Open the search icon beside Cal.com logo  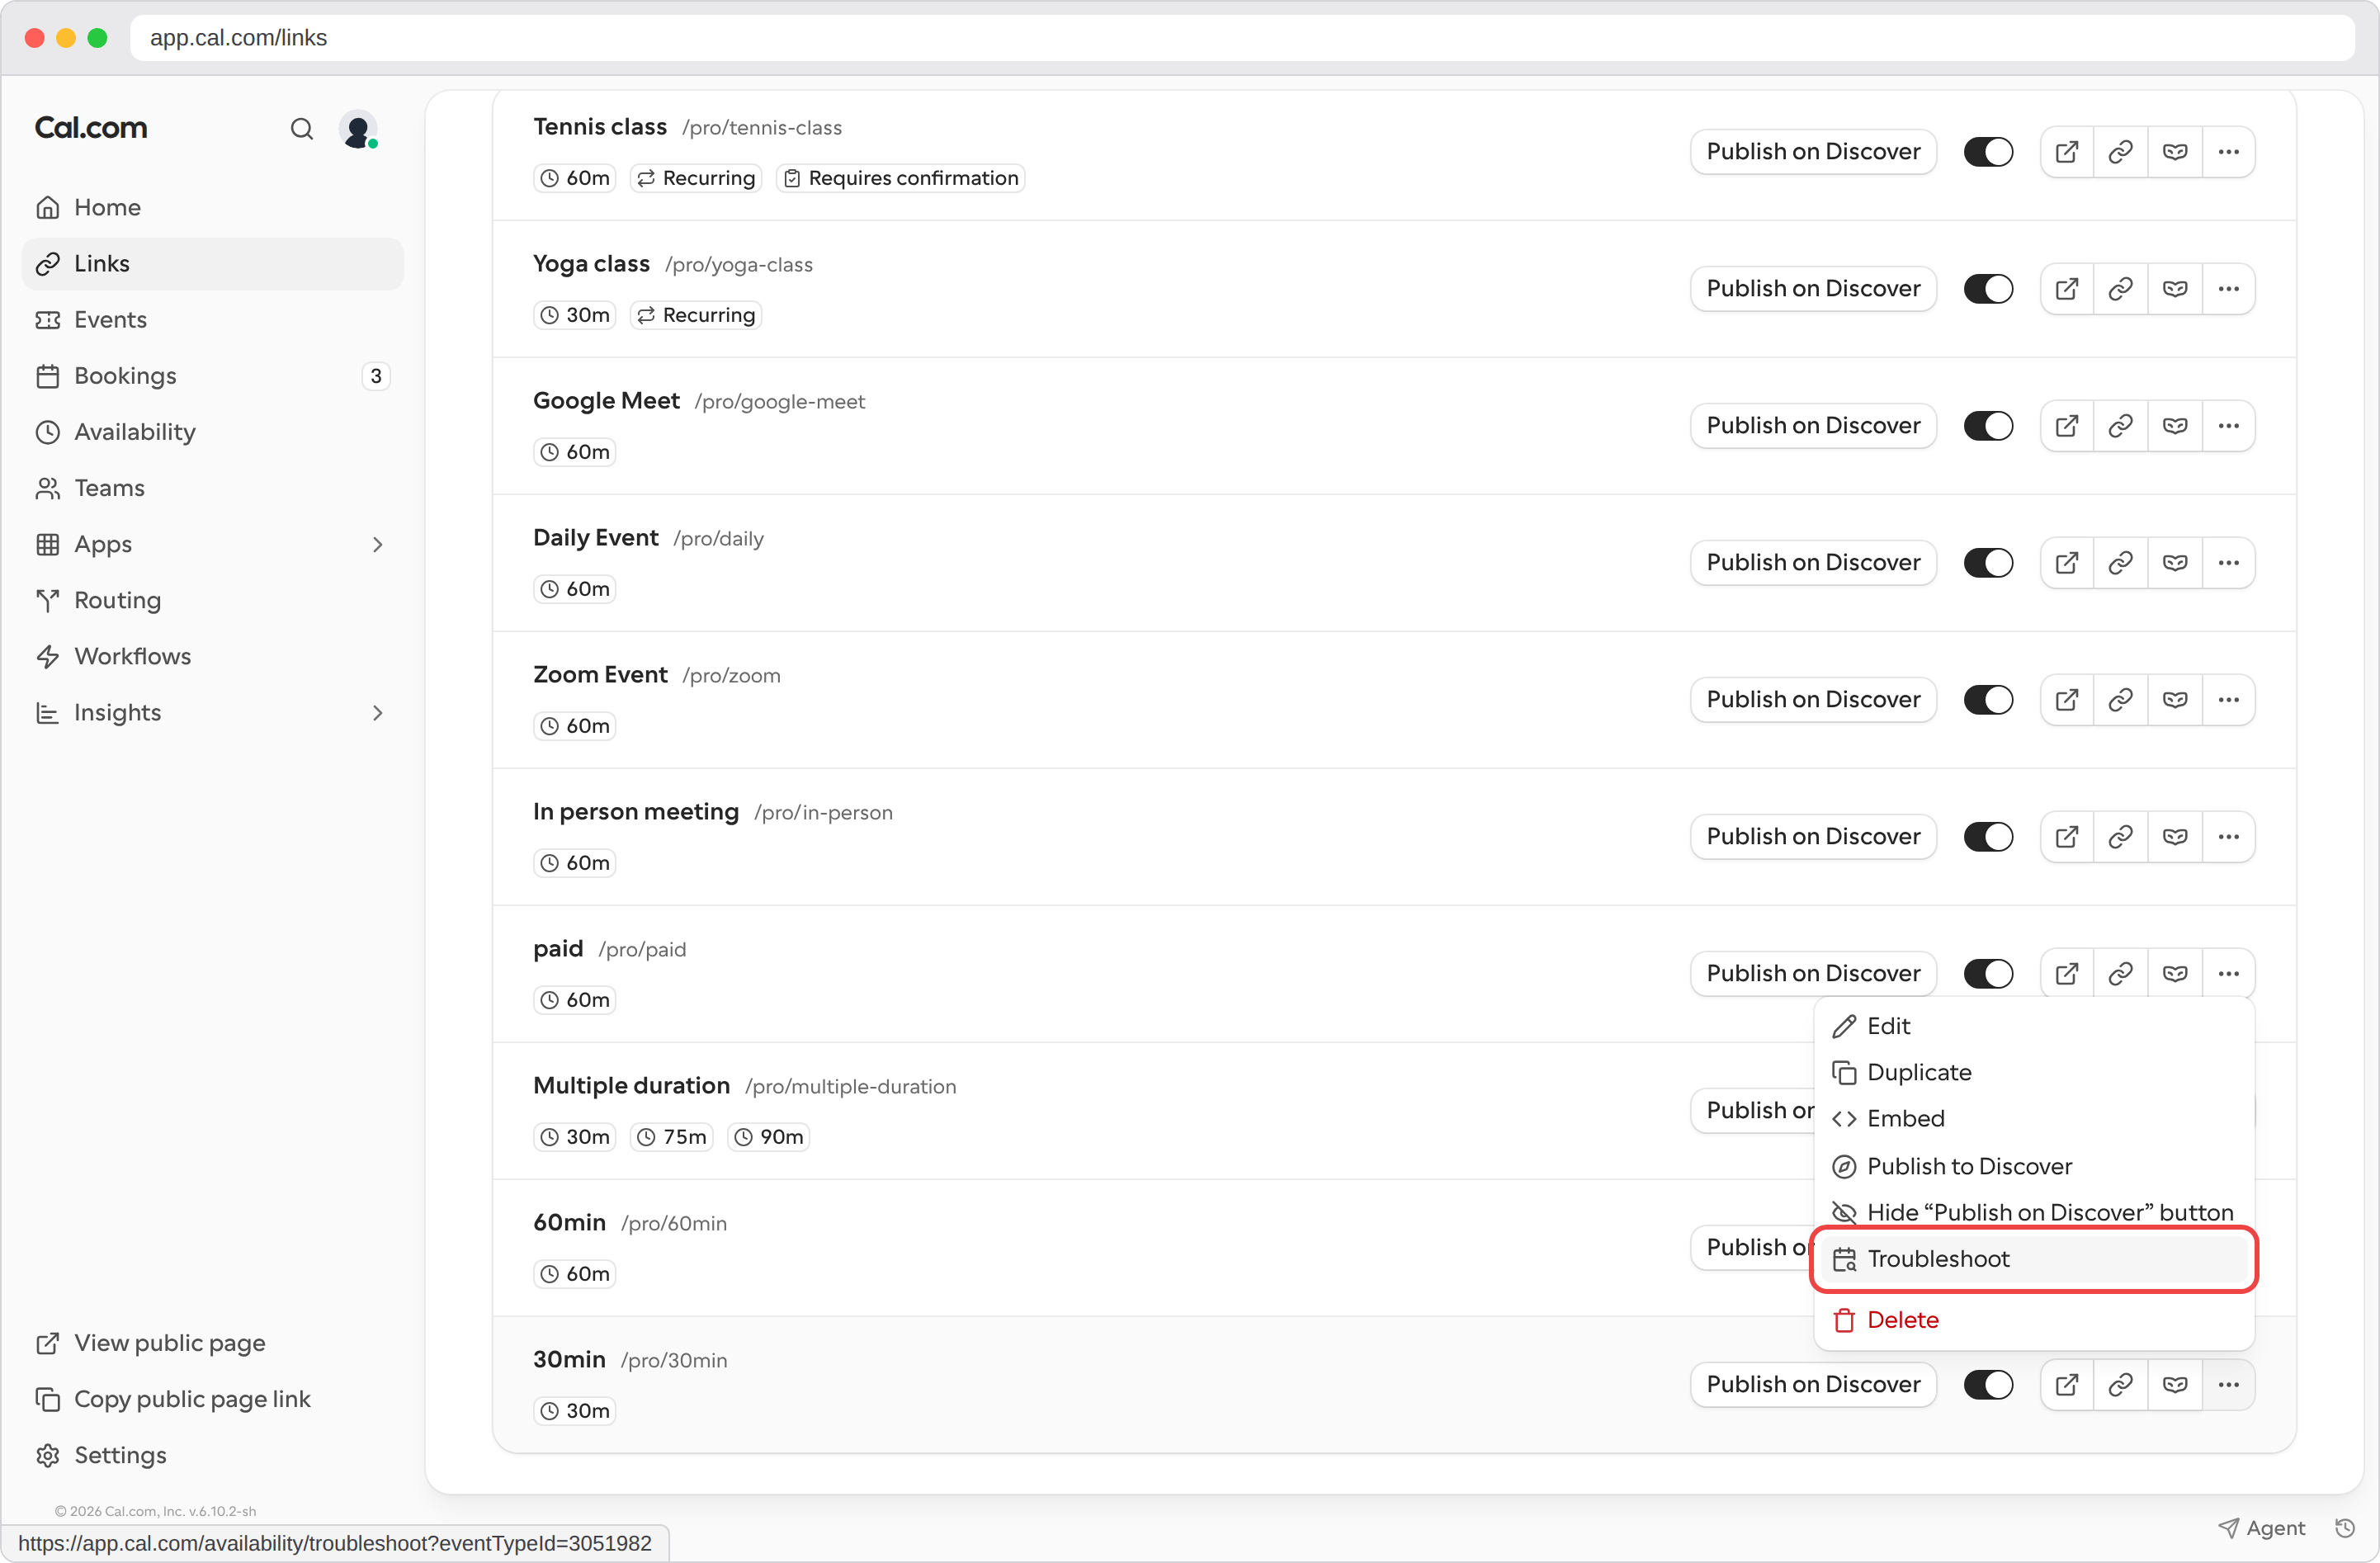pos(301,129)
